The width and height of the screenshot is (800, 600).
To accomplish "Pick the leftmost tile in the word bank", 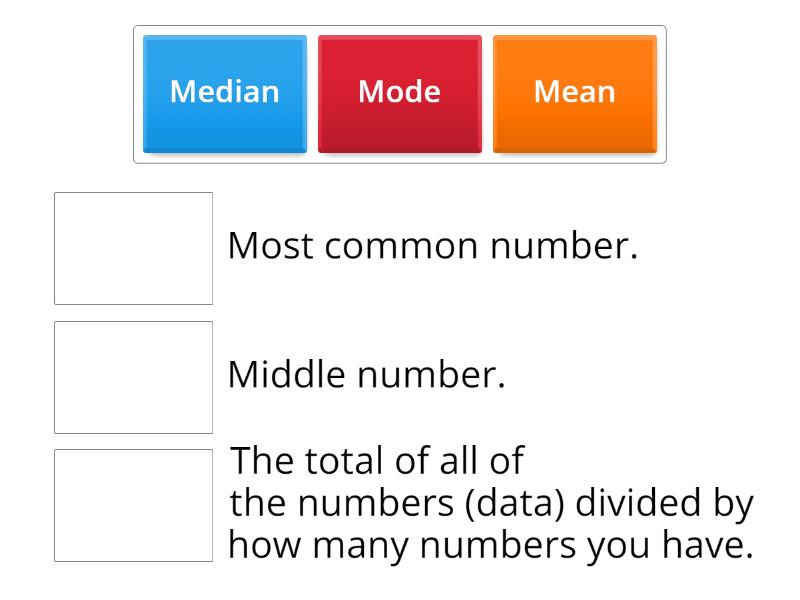I will click(223, 92).
